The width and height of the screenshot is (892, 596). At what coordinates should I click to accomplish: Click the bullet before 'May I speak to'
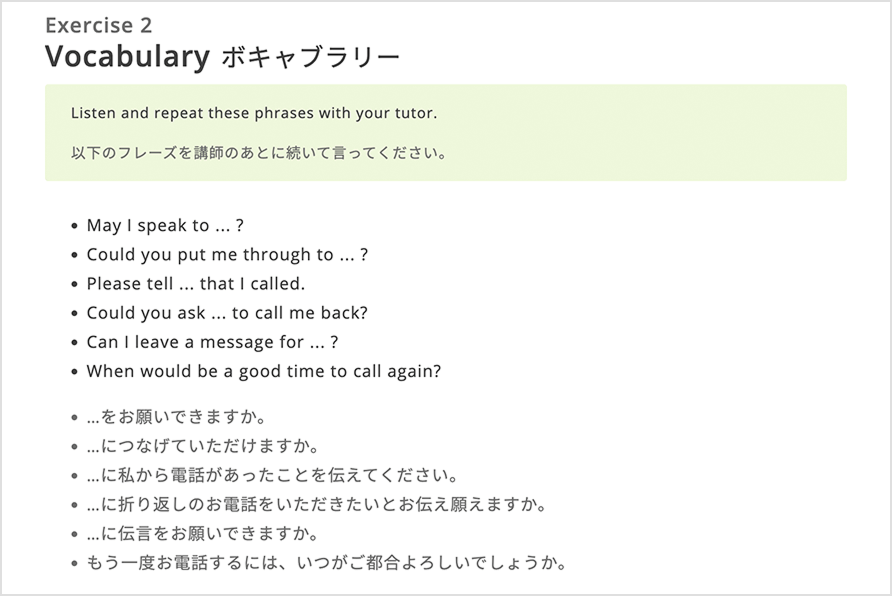(74, 226)
